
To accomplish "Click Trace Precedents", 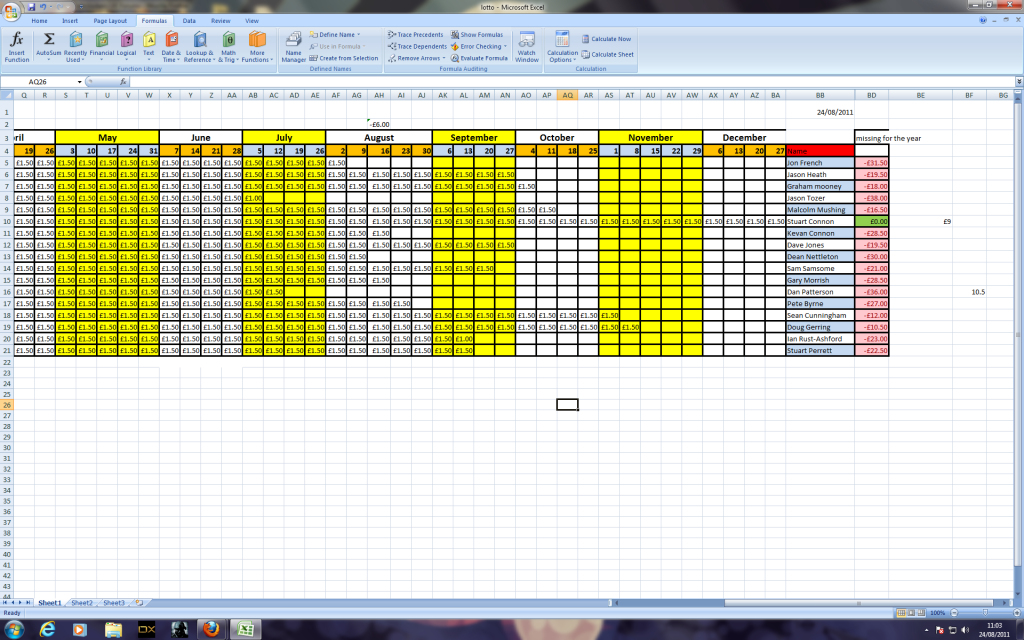I will point(415,34).
